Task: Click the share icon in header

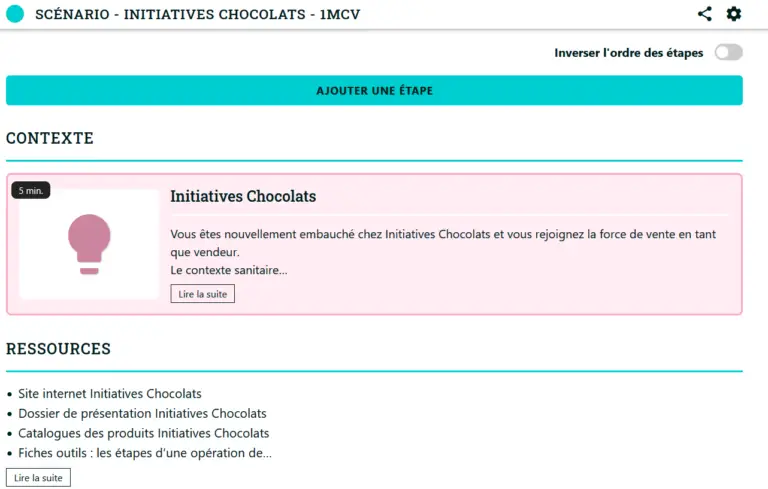Action: click(704, 14)
